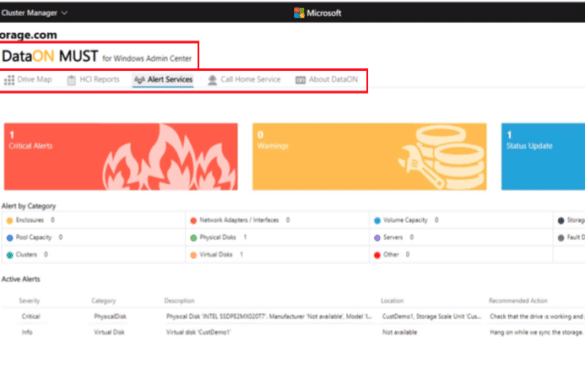The height and width of the screenshot is (390, 585).
Task: Click 'Hang on while we sync' action
Action: 536,332
